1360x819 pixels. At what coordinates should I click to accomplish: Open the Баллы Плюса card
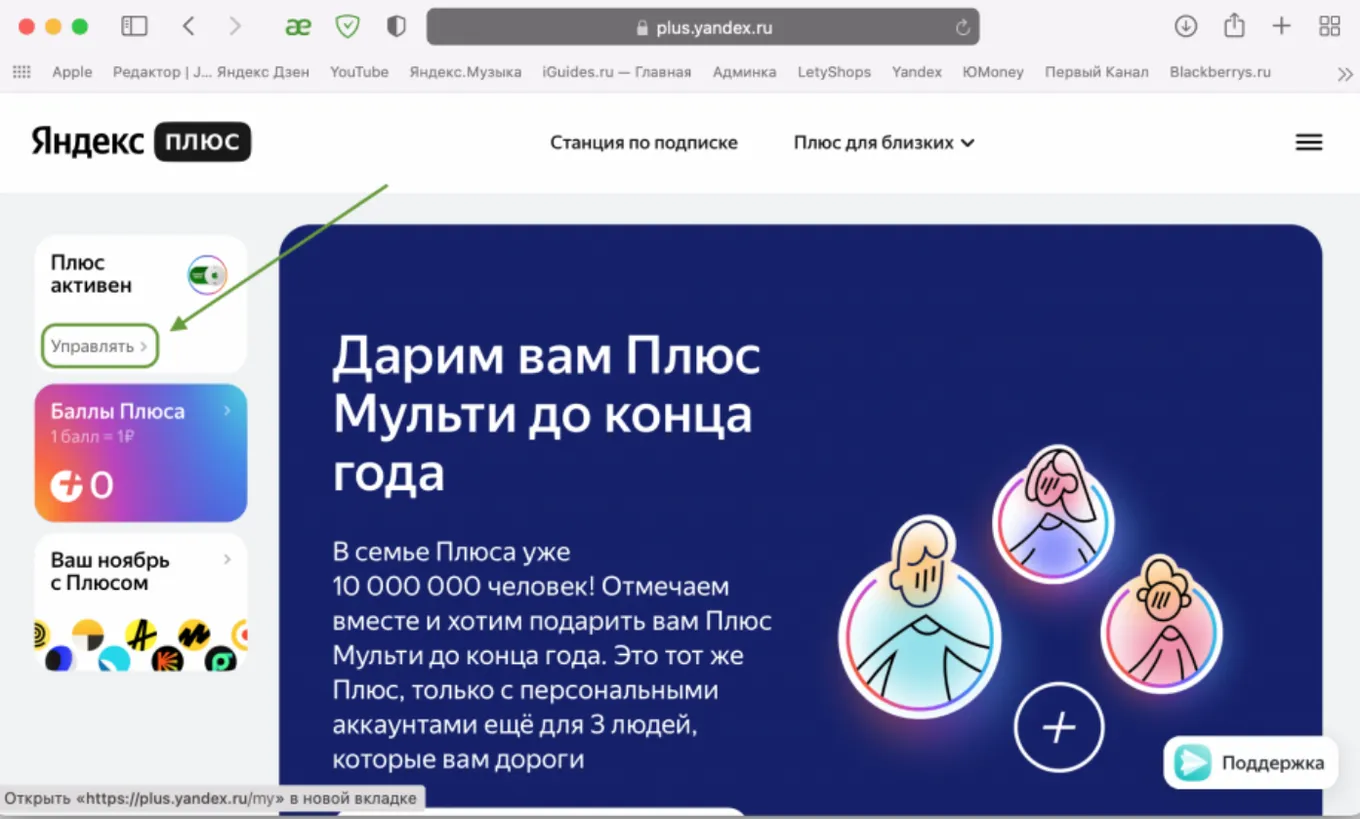(141, 453)
